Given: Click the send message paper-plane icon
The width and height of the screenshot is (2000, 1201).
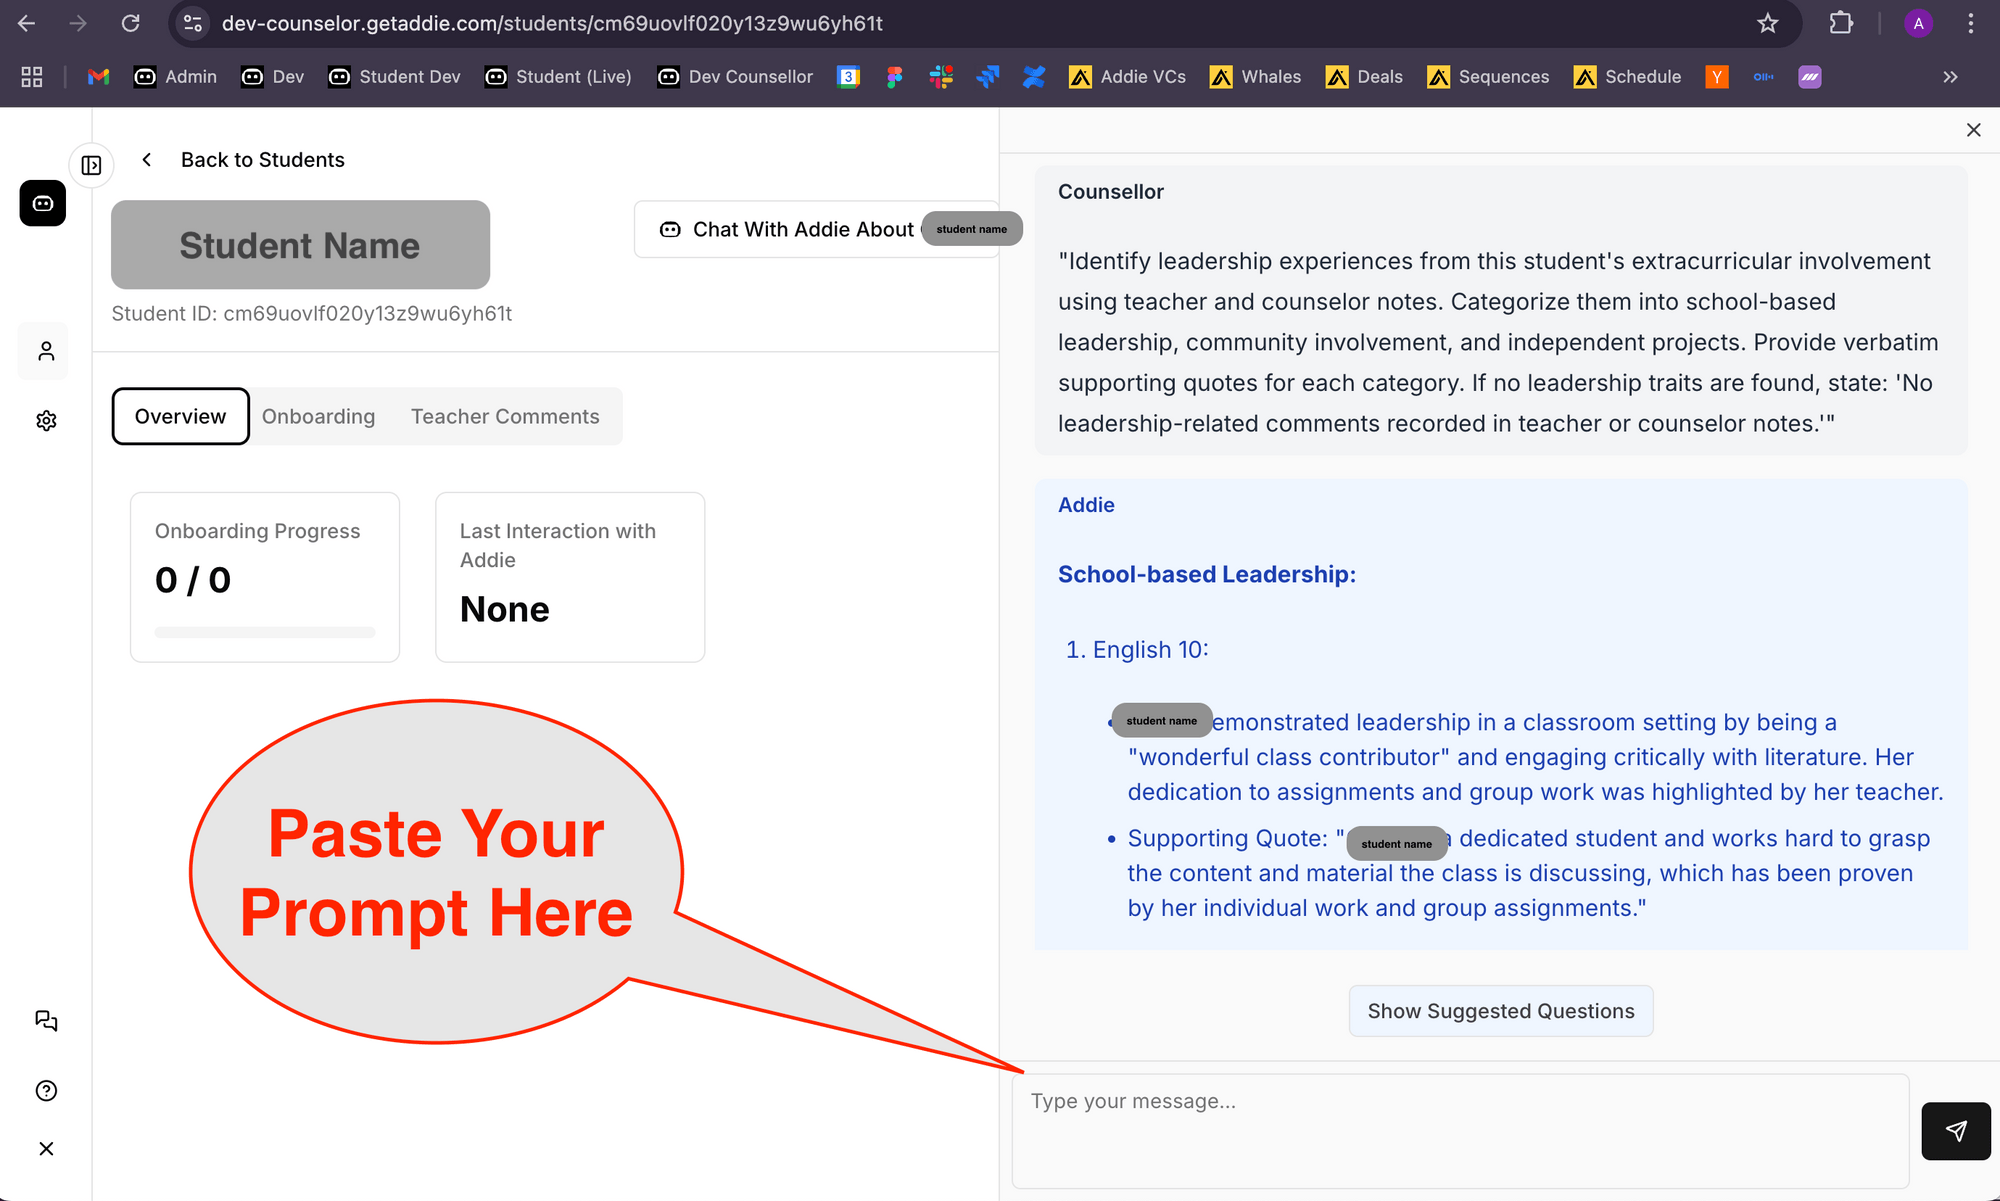Looking at the screenshot, I should 1955,1131.
